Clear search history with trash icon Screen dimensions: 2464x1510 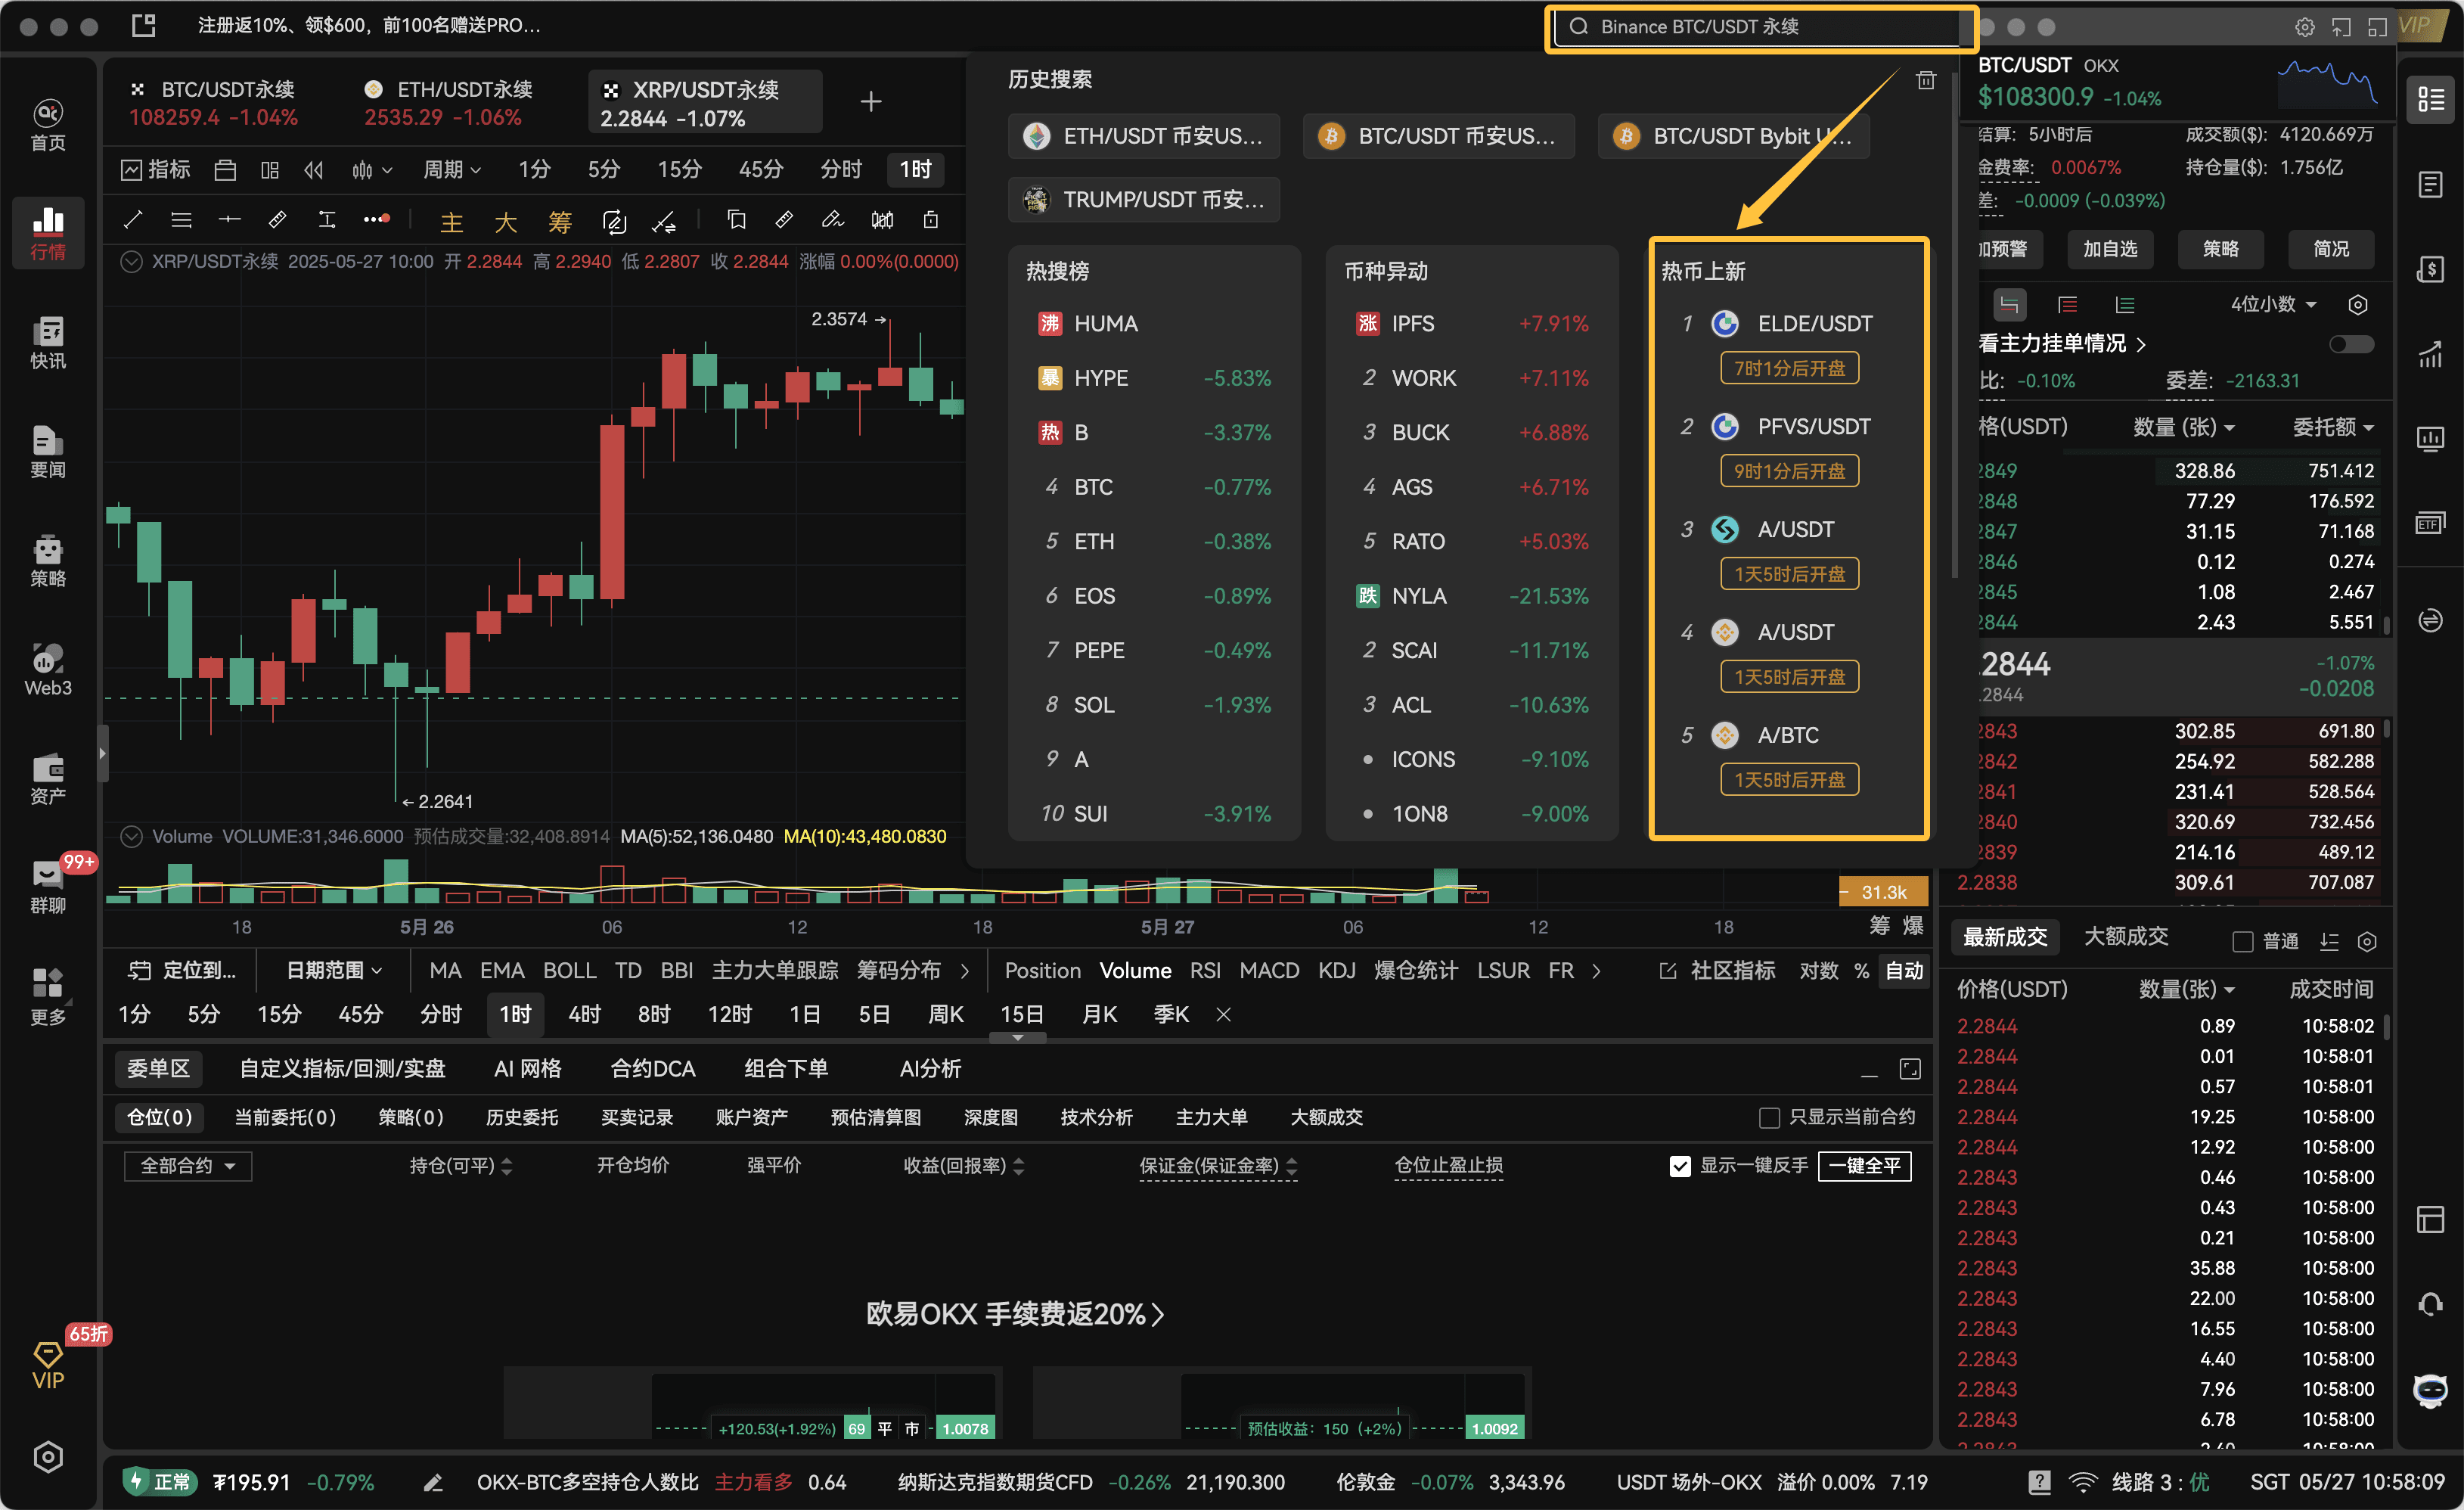point(1925,80)
